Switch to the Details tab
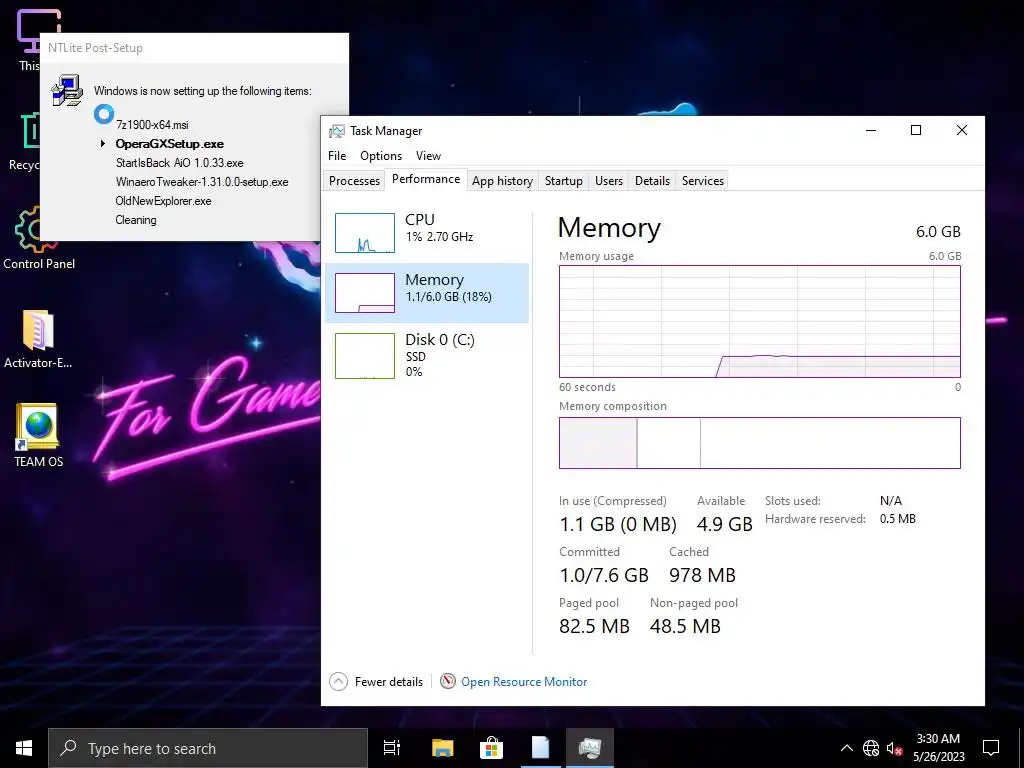The width and height of the screenshot is (1024, 768). [652, 181]
